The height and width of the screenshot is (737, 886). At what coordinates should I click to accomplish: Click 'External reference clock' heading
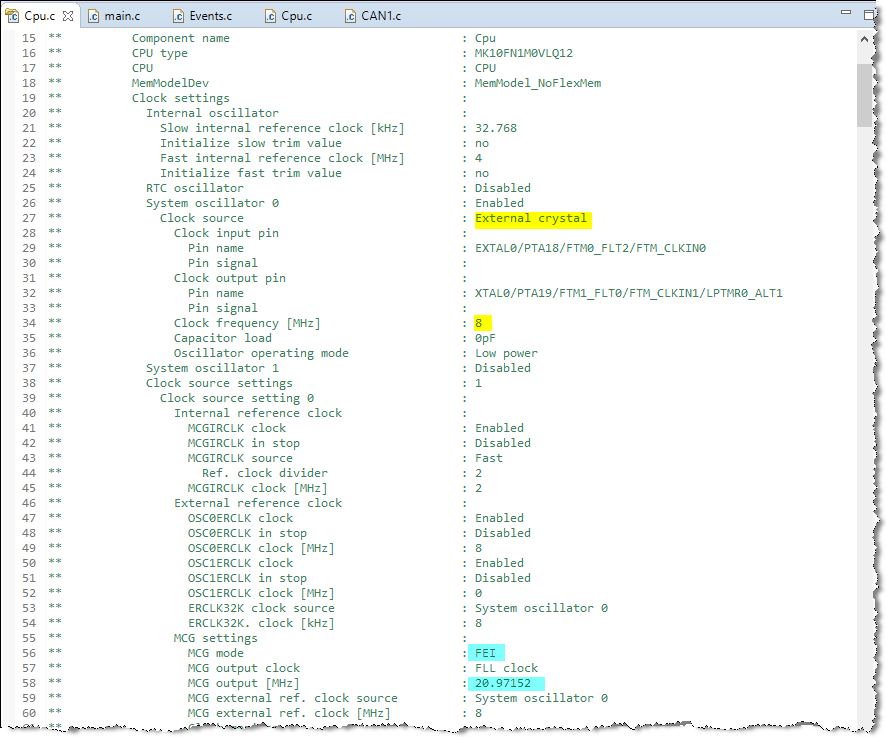tap(258, 503)
